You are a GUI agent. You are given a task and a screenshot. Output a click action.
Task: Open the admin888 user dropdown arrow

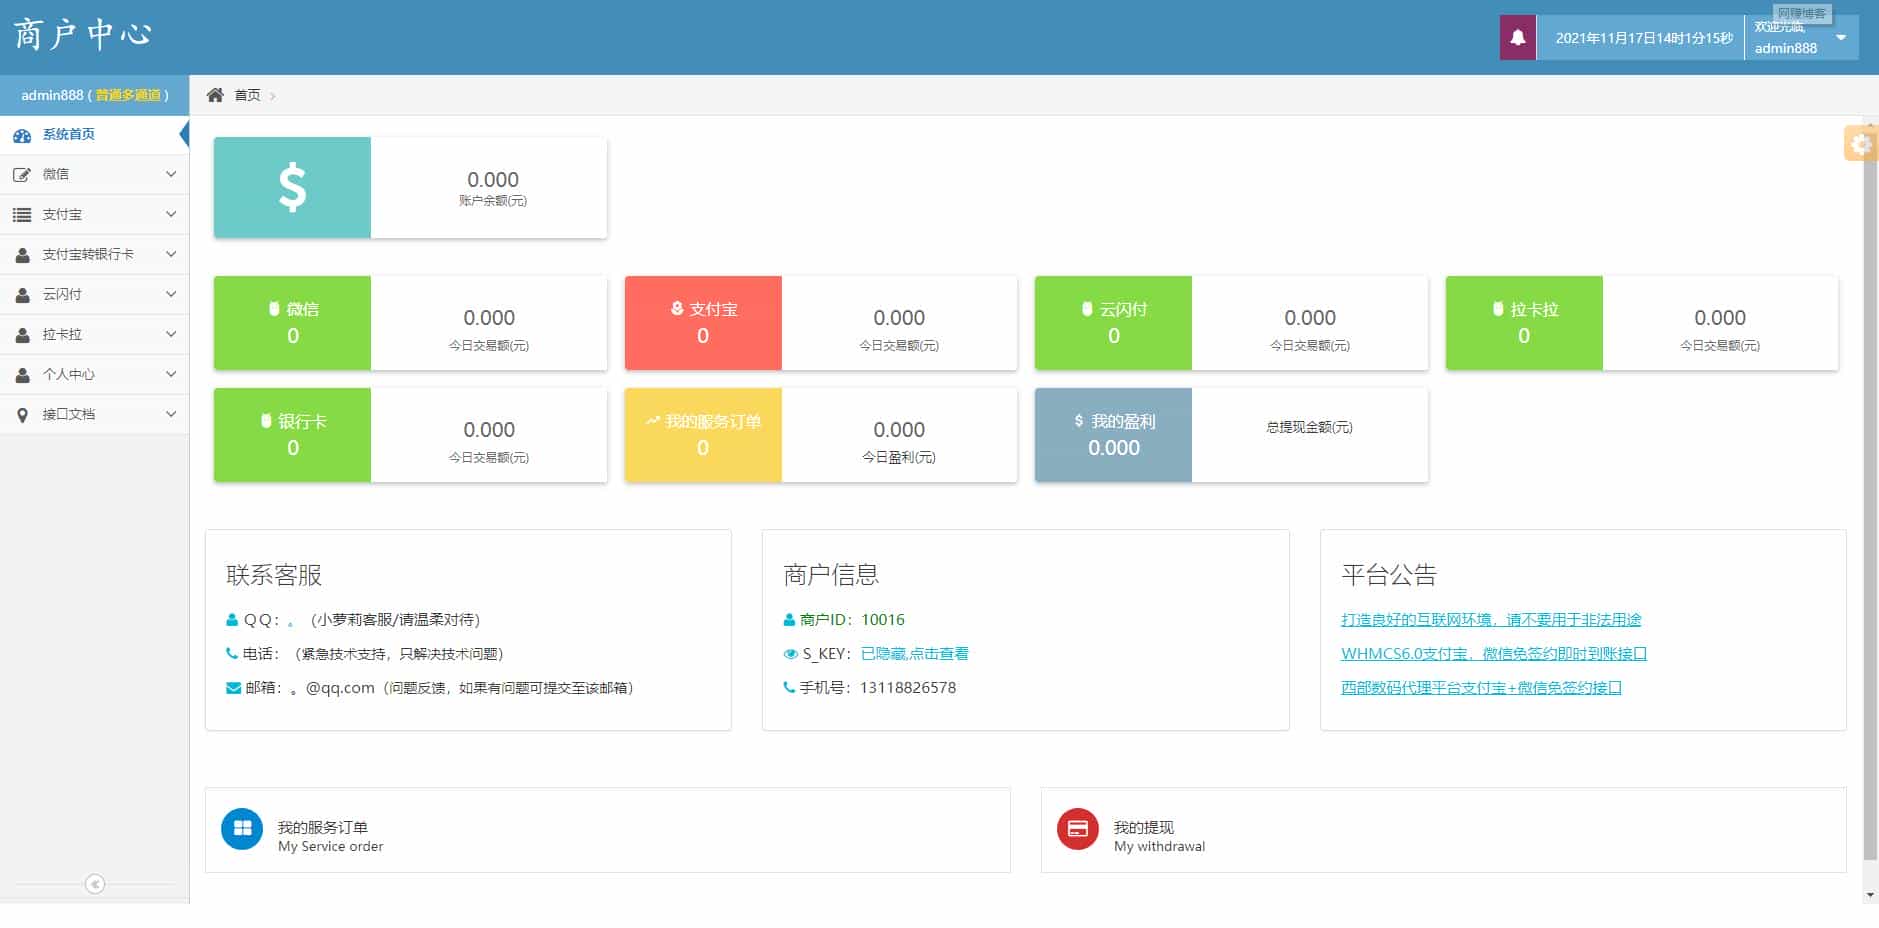point(1841,38)
